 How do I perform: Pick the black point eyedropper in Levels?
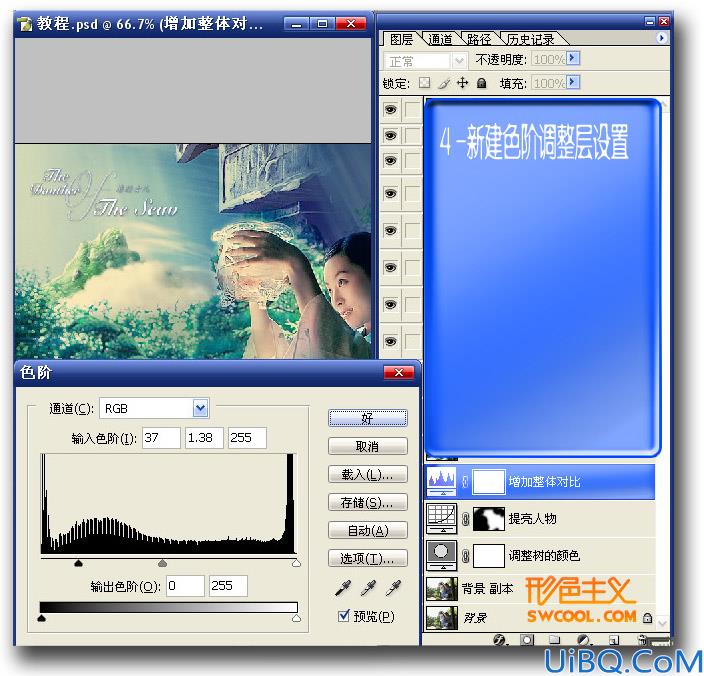click(343, 588)
